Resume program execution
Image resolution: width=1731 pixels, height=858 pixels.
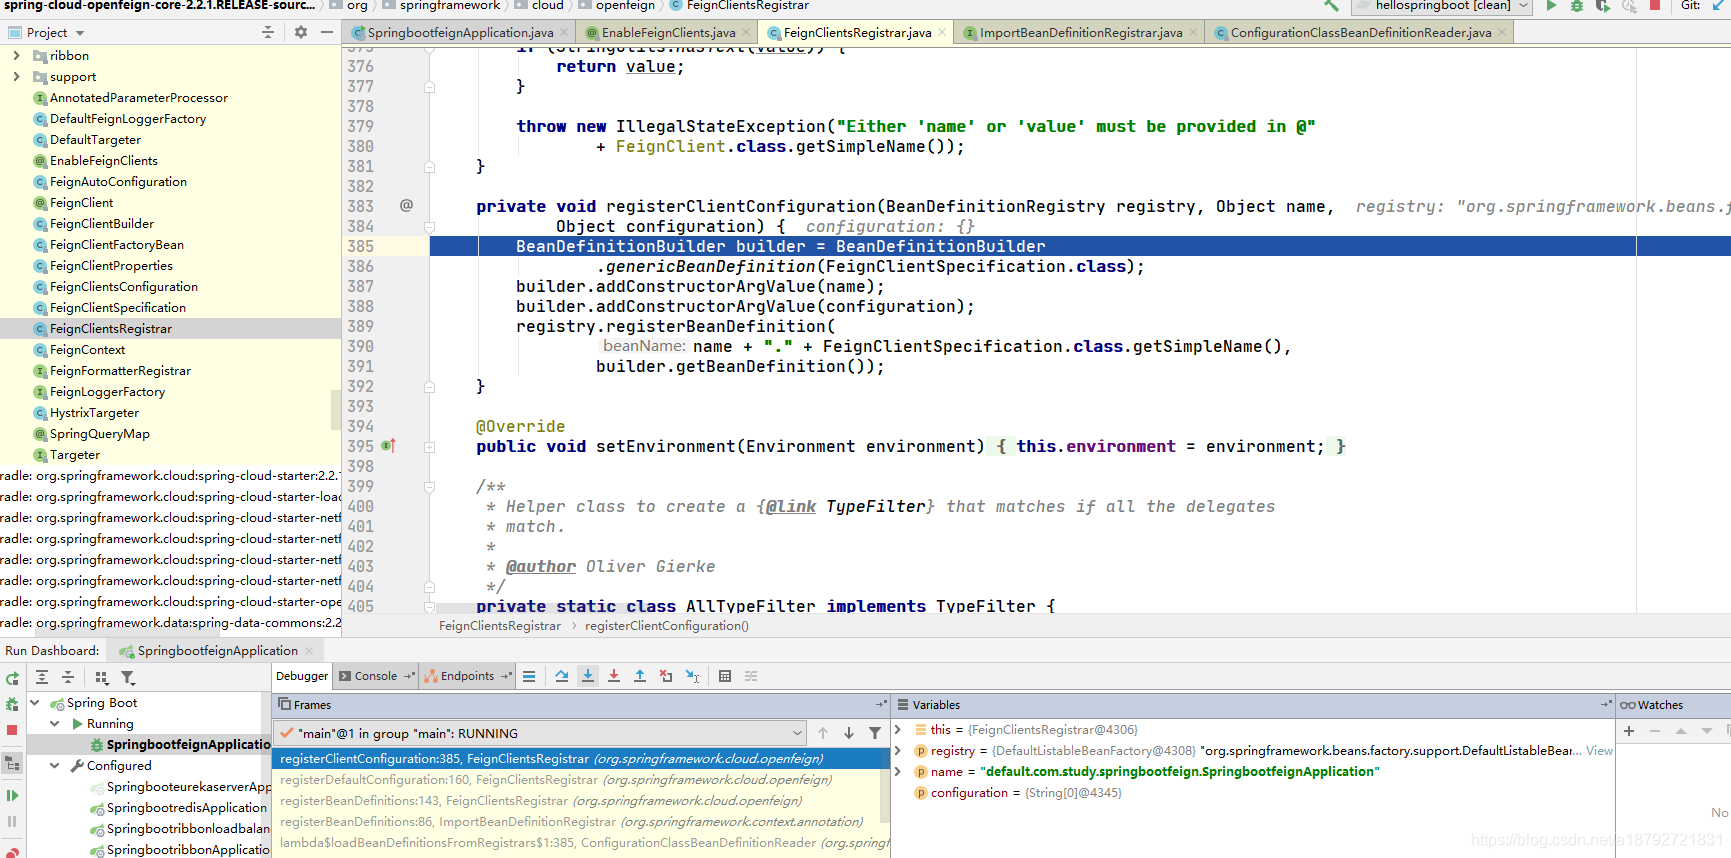(12, 796)
